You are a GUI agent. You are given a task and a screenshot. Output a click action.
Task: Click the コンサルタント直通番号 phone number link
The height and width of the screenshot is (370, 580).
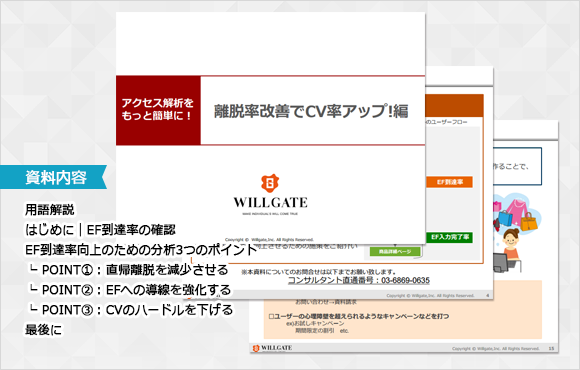(x=359, y=280)
